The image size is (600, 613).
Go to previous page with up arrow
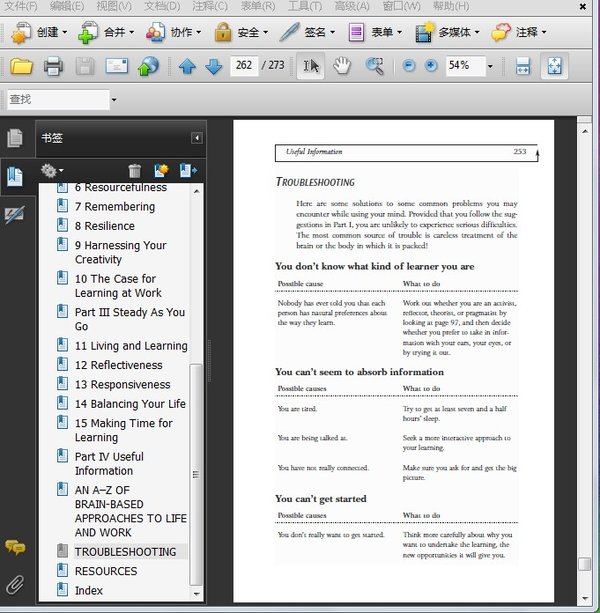coord(187,67)
